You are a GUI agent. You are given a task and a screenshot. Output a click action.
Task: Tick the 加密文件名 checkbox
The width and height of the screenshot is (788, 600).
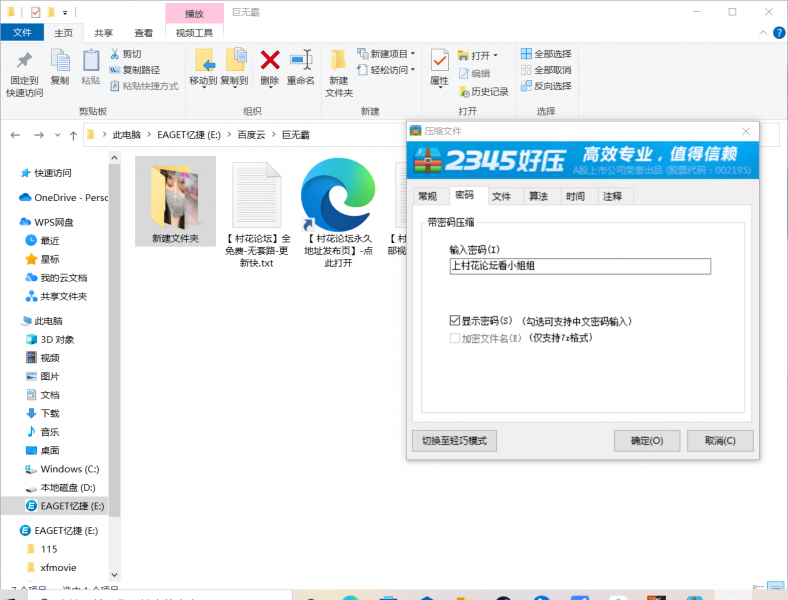click(455, 338)
